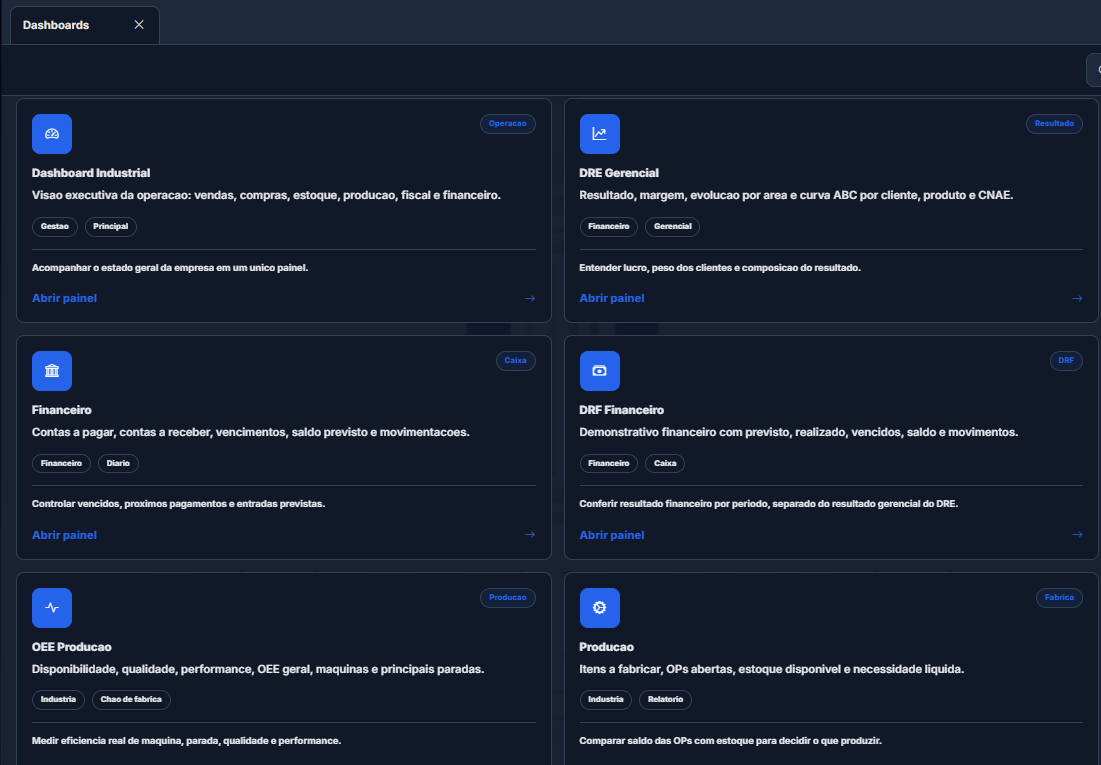The image size is (1101, 765).
Task: Click the OEE Producao title
Action: [x=72, y=647]
